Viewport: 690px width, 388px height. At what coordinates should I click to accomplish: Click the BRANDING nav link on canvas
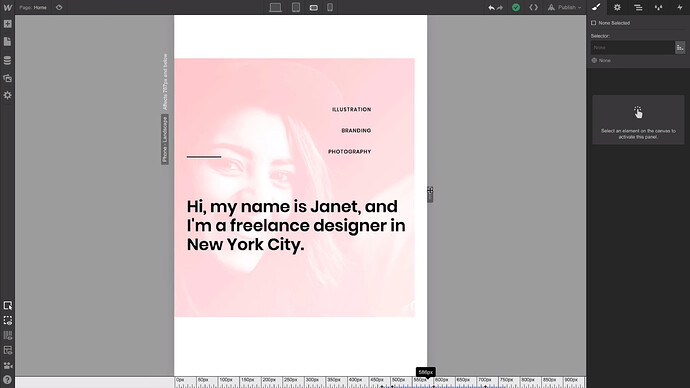356,131
